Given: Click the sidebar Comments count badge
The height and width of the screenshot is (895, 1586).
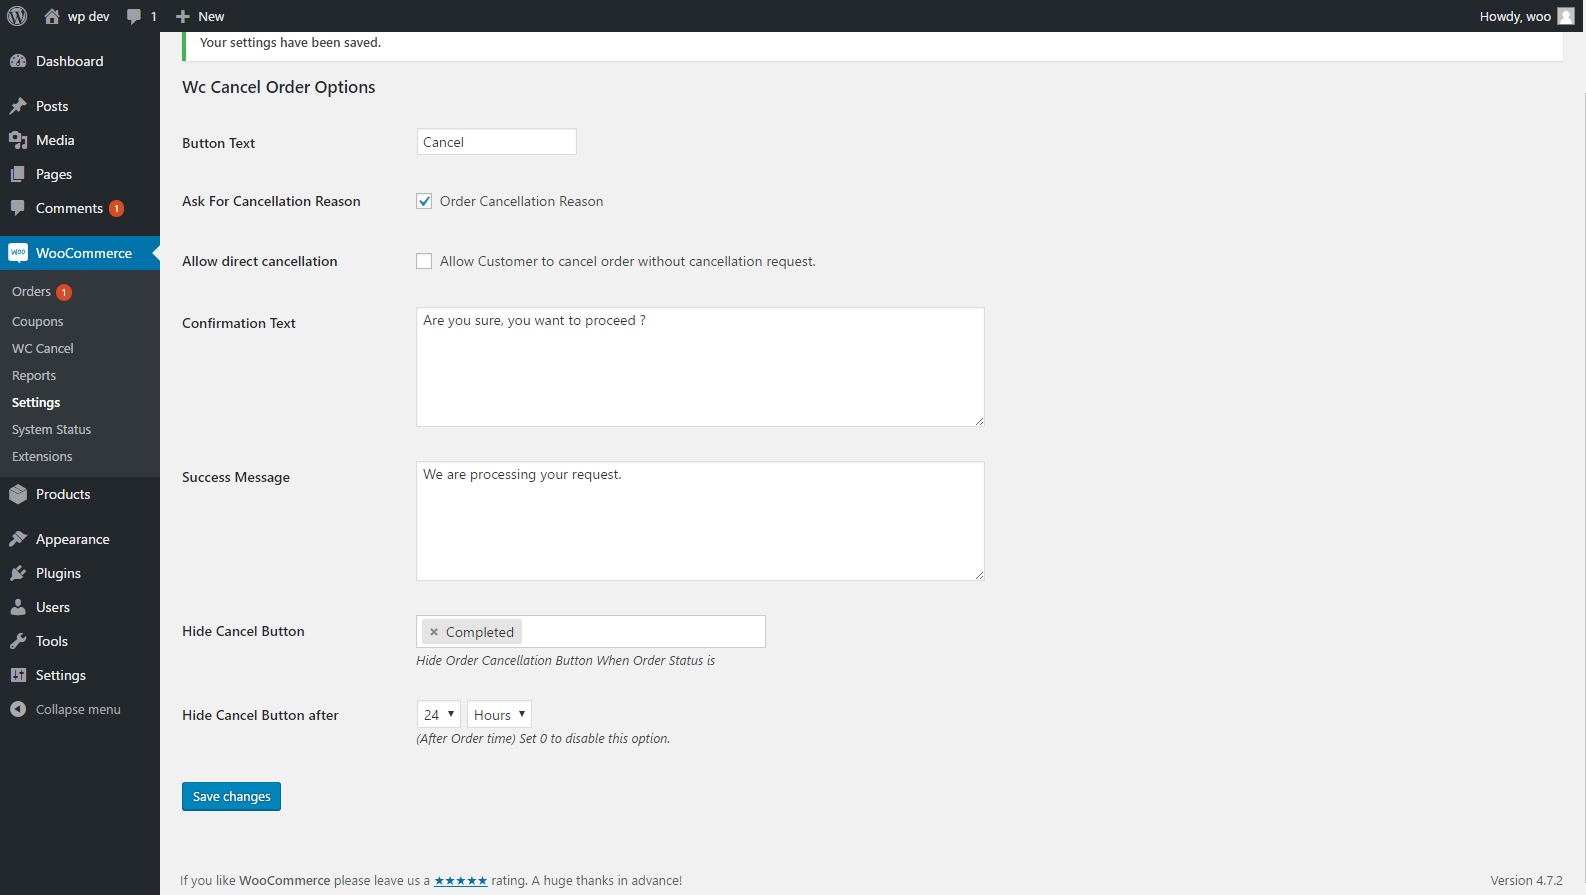Looking at the screenshot, I should tap(117, 208).
